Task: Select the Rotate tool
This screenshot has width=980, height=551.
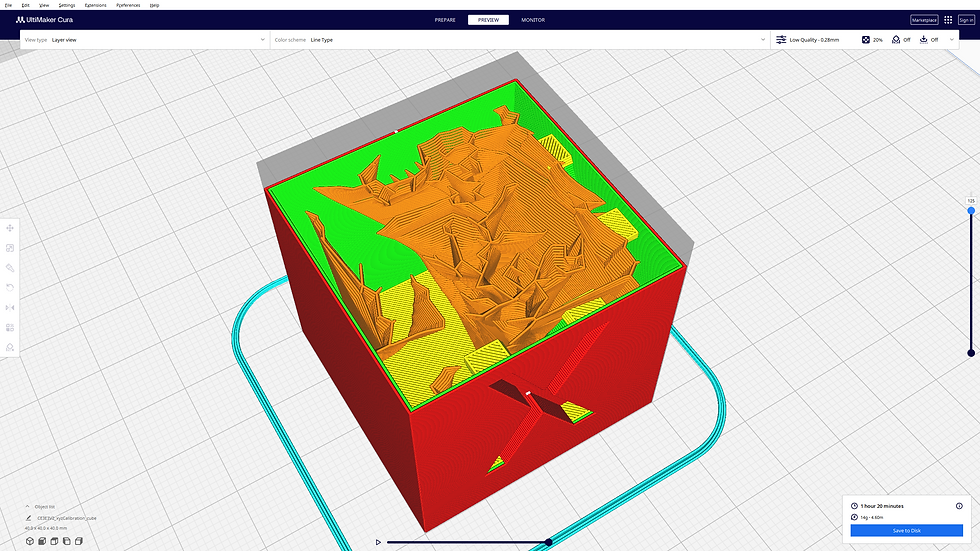Action: (10, 287)
